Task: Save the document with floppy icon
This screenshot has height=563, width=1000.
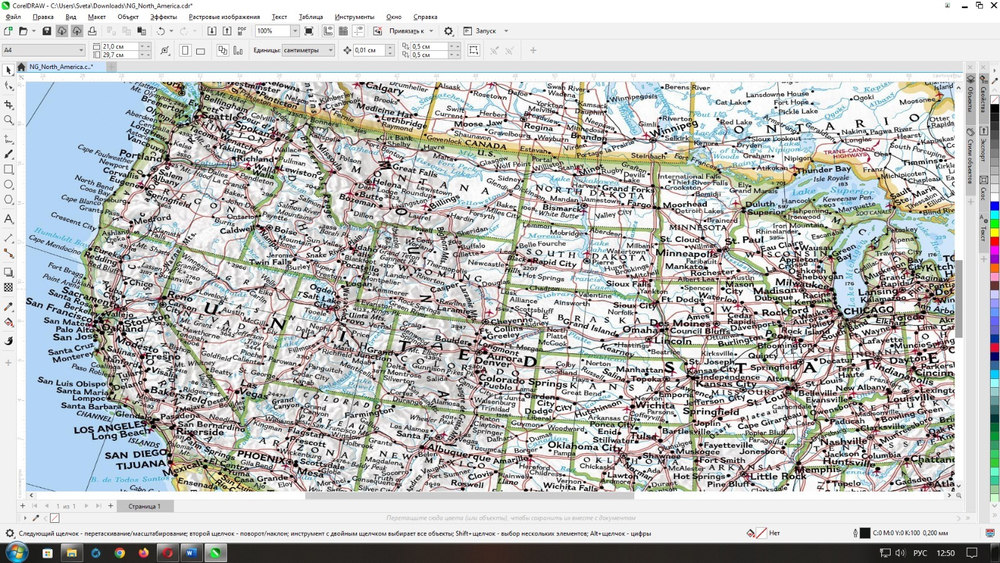Action: click(47, 31)
